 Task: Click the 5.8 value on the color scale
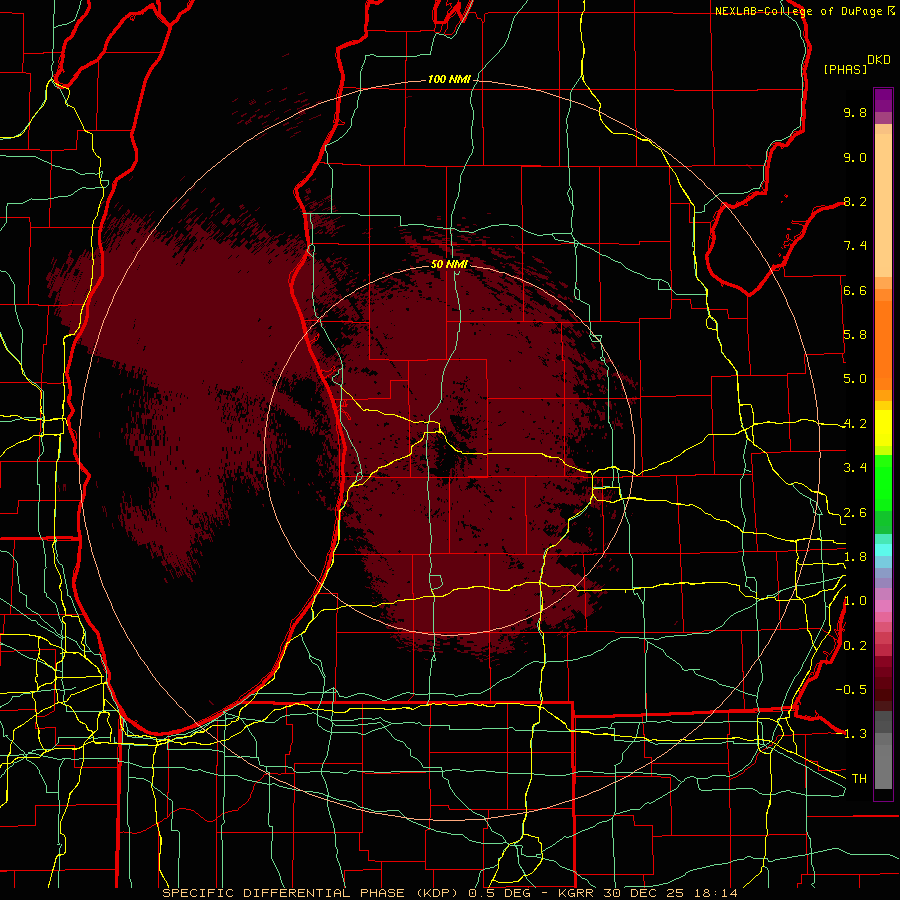[x=855, y=335]
